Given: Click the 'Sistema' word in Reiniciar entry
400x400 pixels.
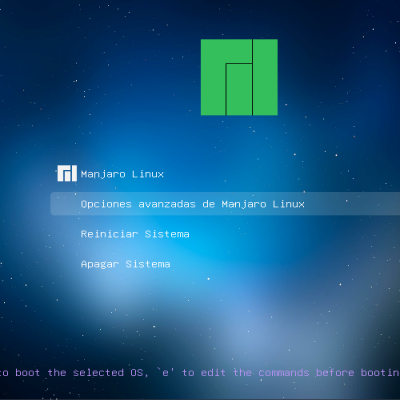Looking at the screenshot, I should (x=167, y=234).
